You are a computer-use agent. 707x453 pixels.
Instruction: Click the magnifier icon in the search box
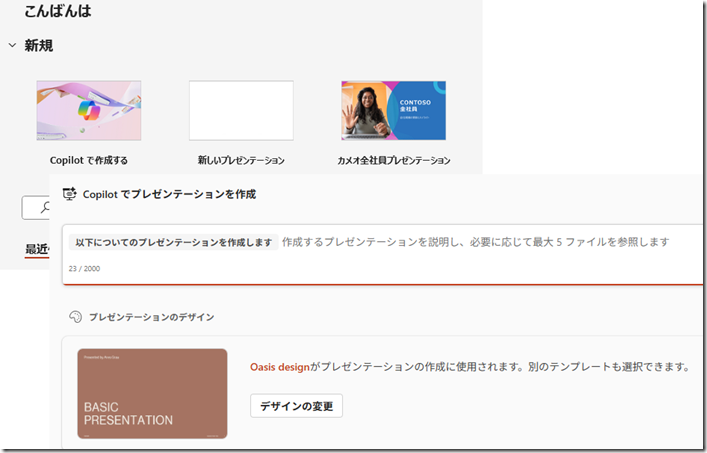tap(43, 208)
